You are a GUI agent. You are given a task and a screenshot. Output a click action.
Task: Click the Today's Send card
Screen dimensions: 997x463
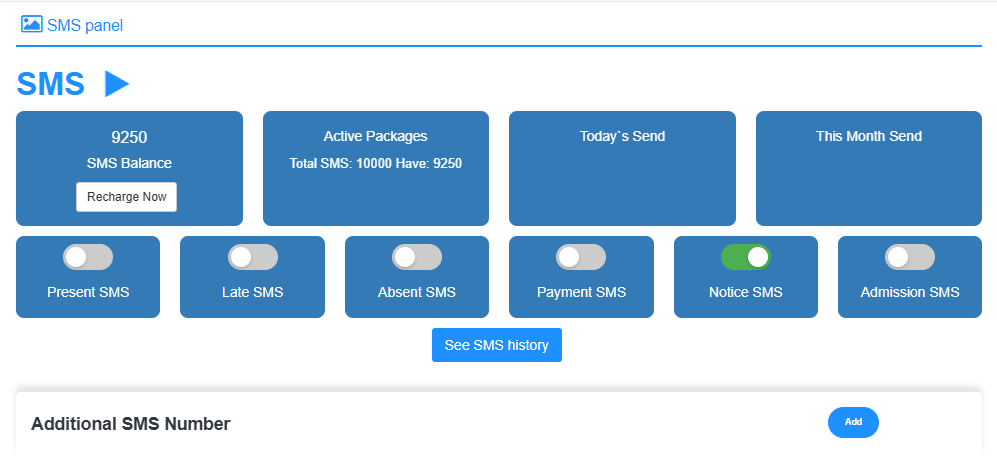click(622, 169)
